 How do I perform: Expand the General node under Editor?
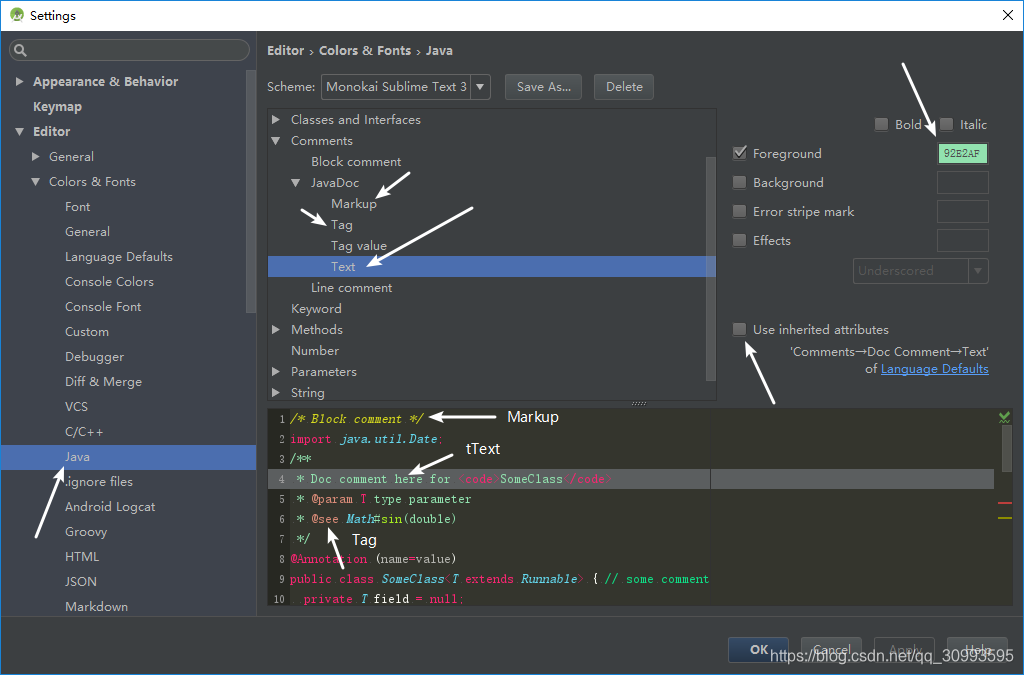pos(36,156)
